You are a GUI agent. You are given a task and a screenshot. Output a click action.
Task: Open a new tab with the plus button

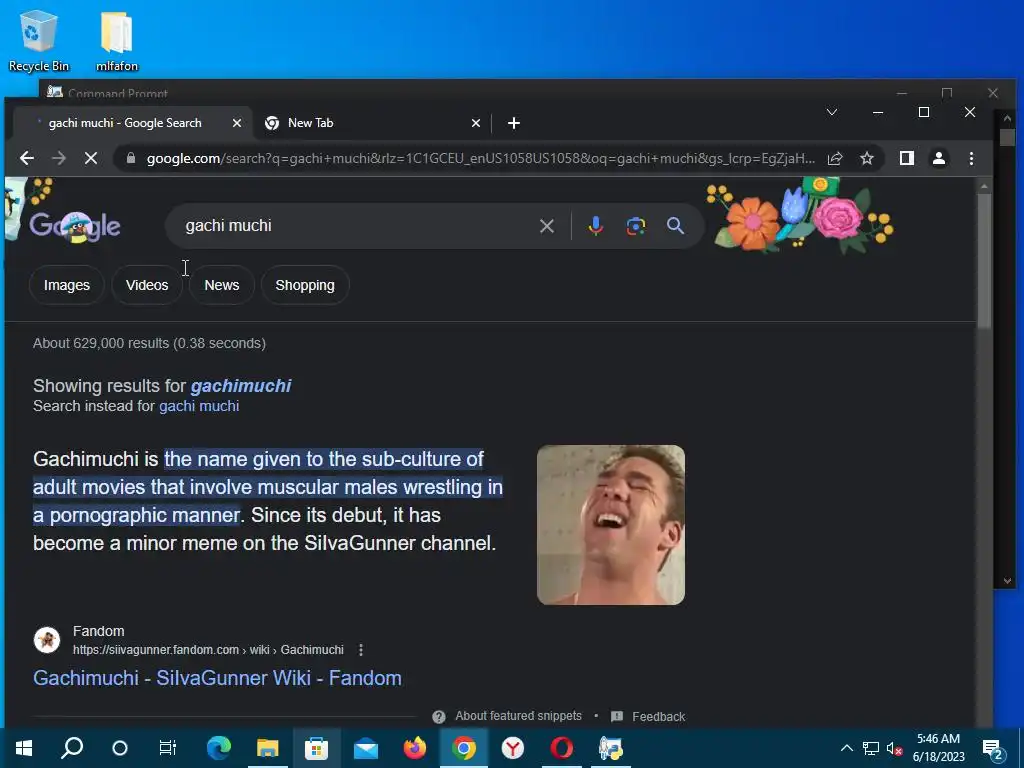[514, 123]
